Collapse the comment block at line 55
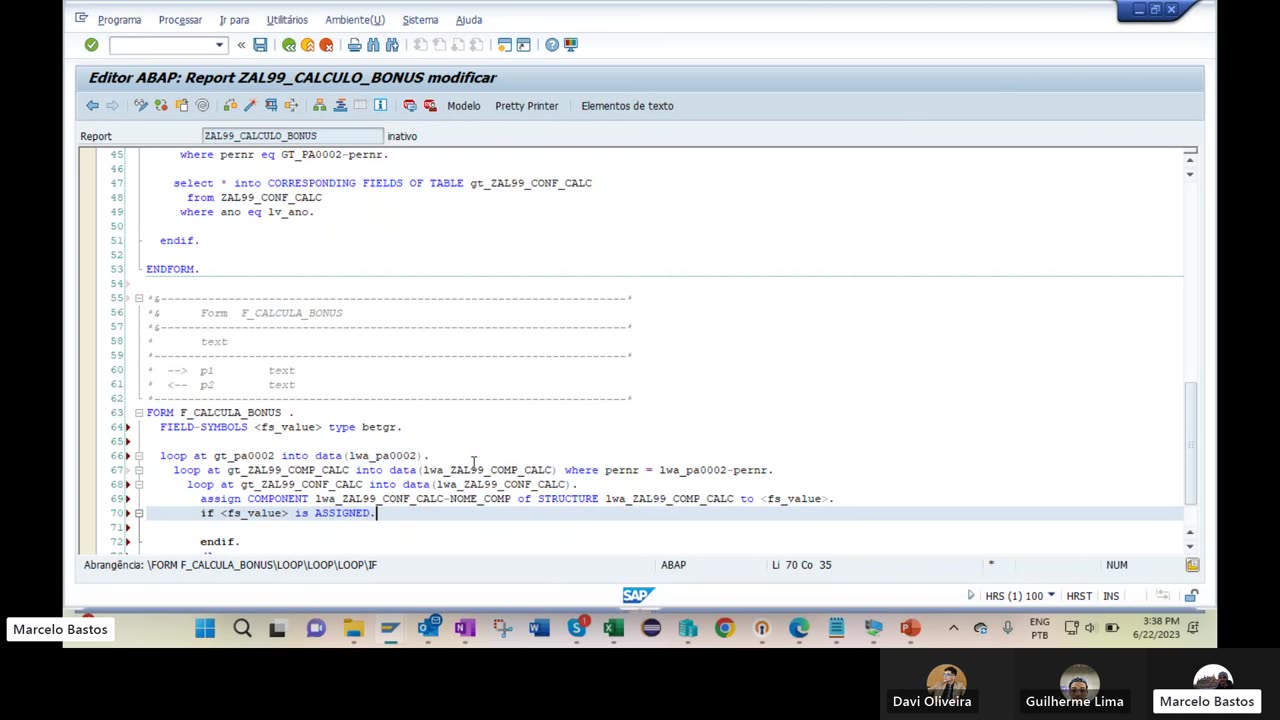This screenshot has width=1280, height=720. [139, 298]
